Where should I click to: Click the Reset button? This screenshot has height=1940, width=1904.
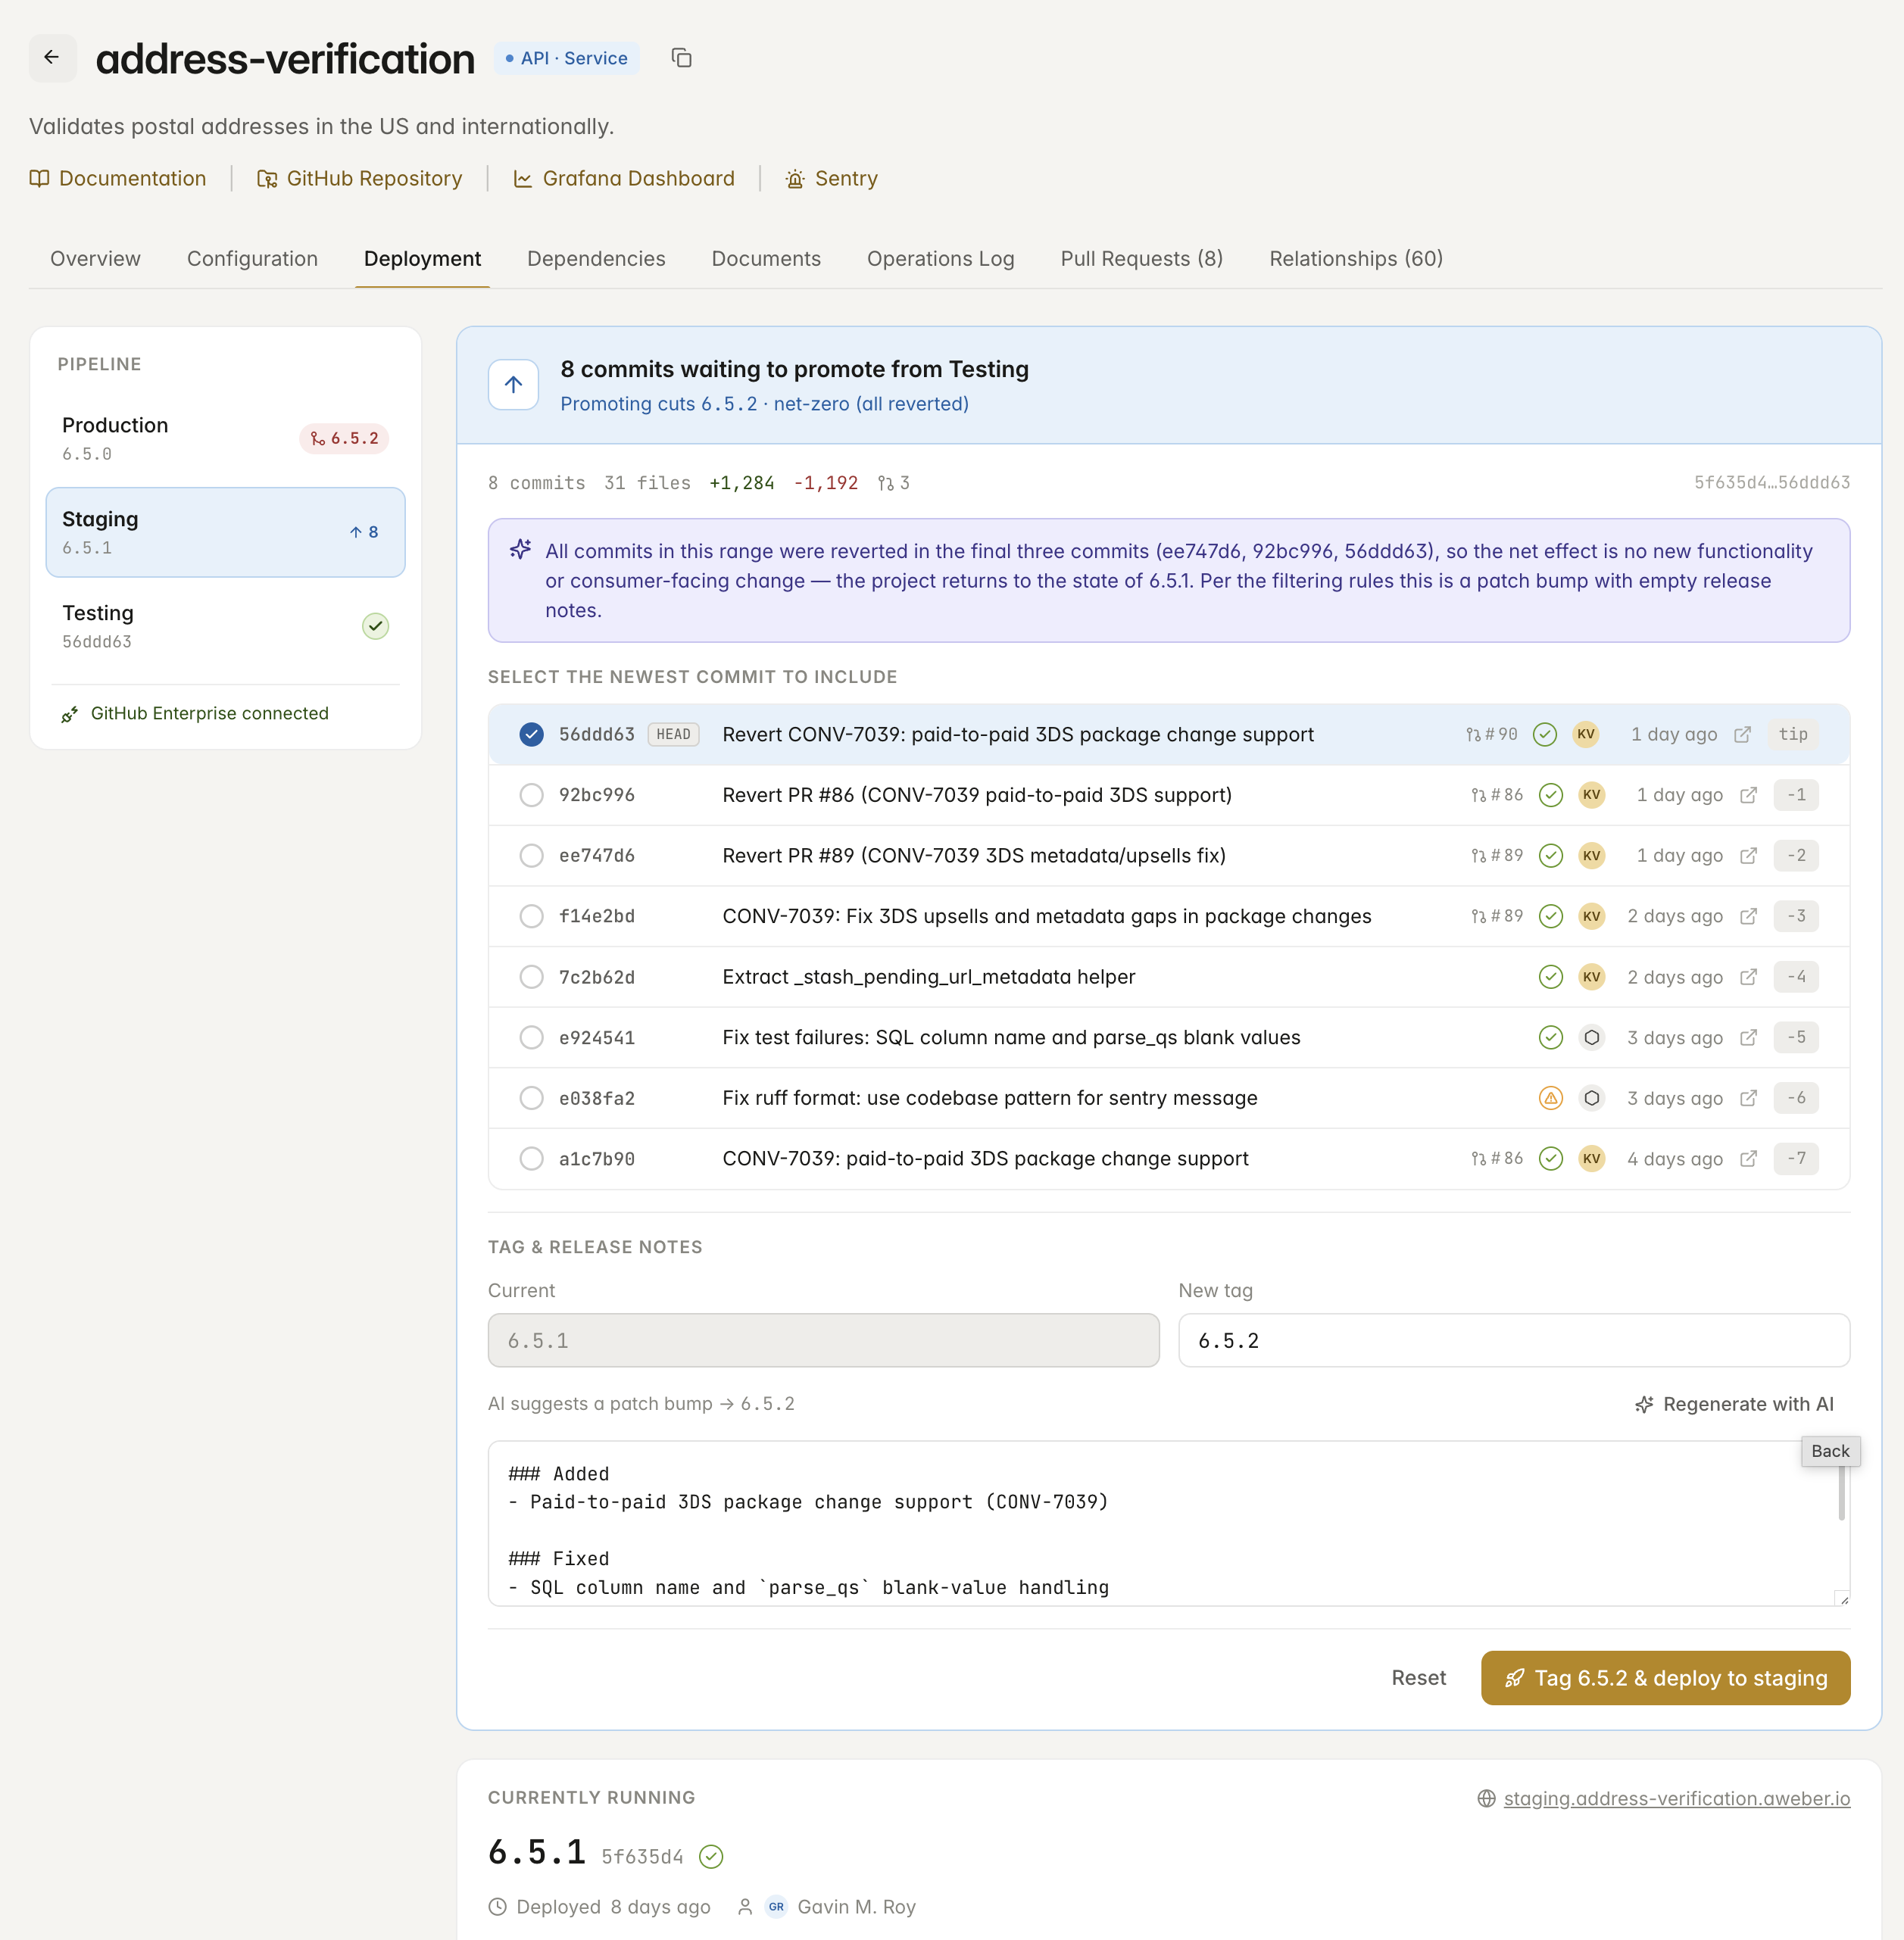click(x=1418, y=1677)
